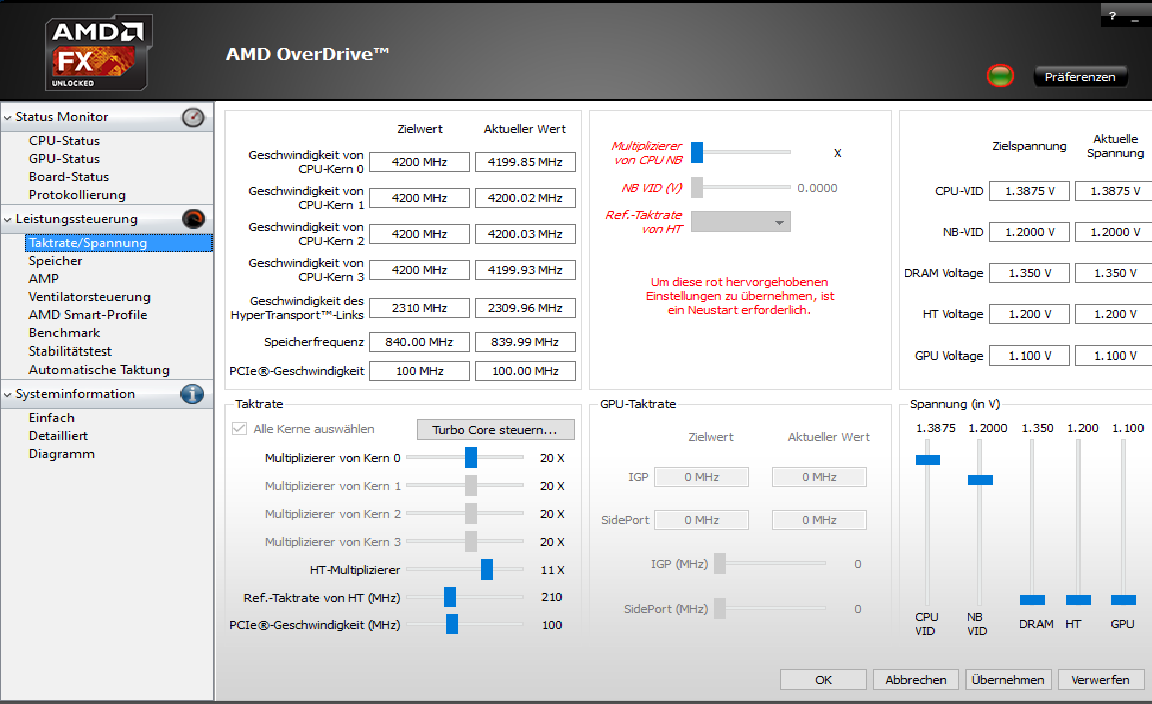Click the green status indicator light
The height and width of the screenshot is (704, 1152).
tap(1000, 76)
